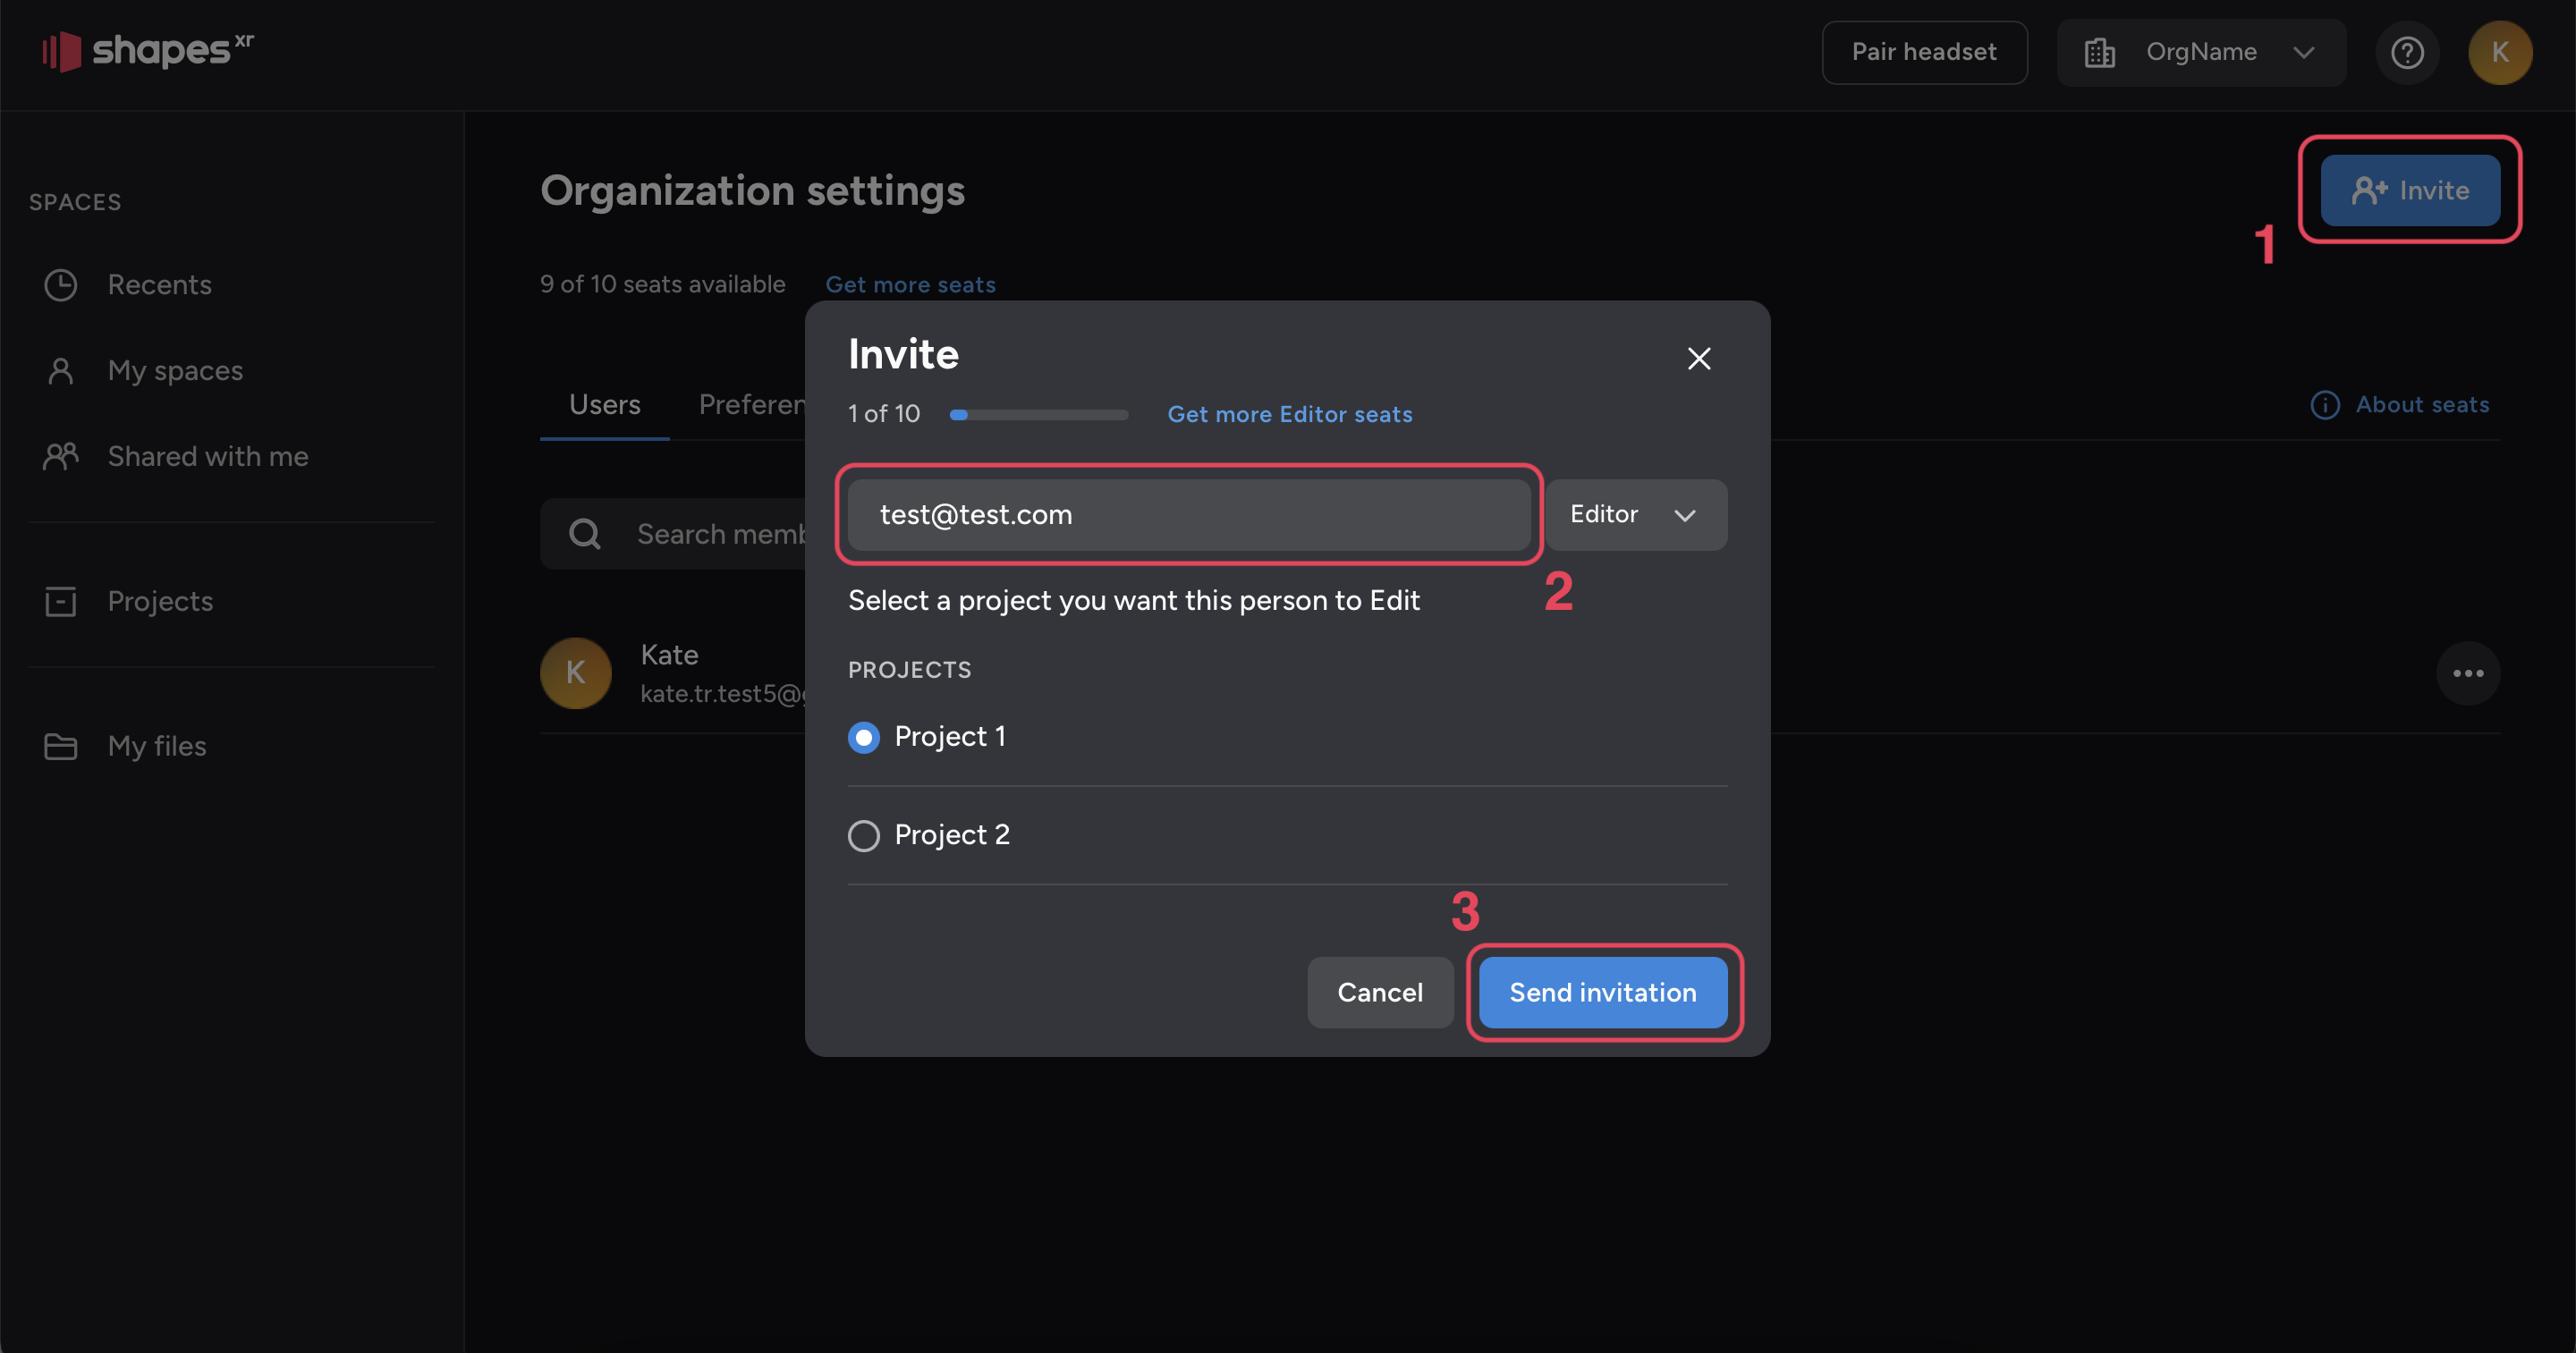The width and height of the screenshot is (2576, 1353).
Task: Open Projects in the sidebar
Action: tap(159, 601)
